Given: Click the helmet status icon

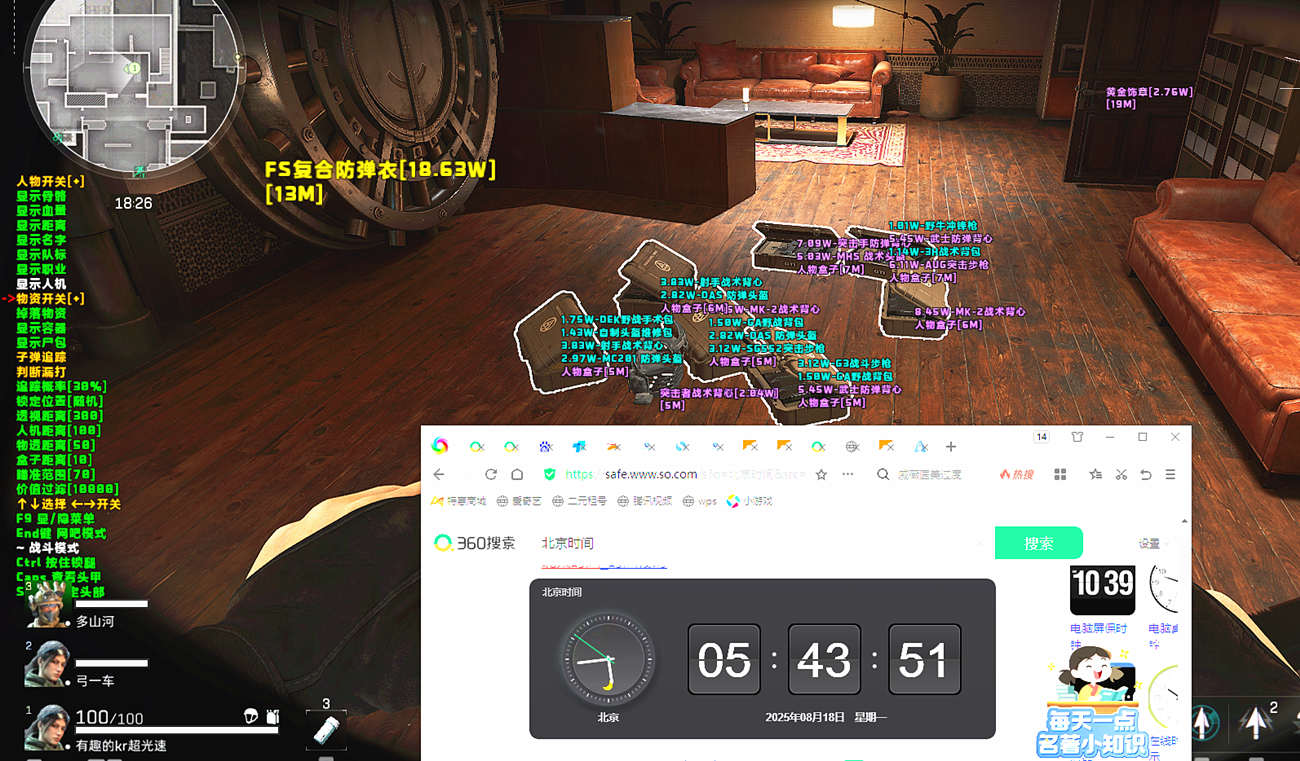Looking at the screenshot, I should pyautogui.click(x=250, y=716).
